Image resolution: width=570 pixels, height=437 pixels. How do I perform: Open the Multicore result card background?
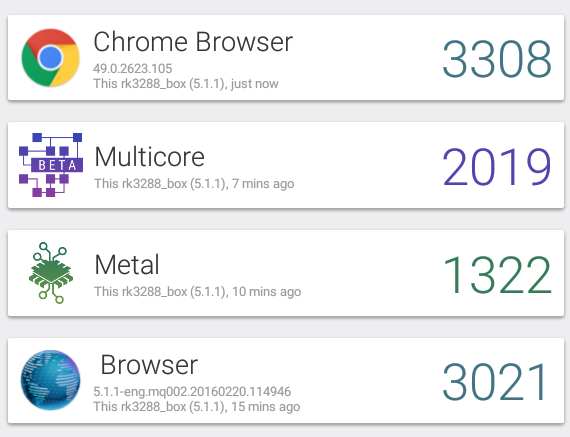(x=286, y=165)
